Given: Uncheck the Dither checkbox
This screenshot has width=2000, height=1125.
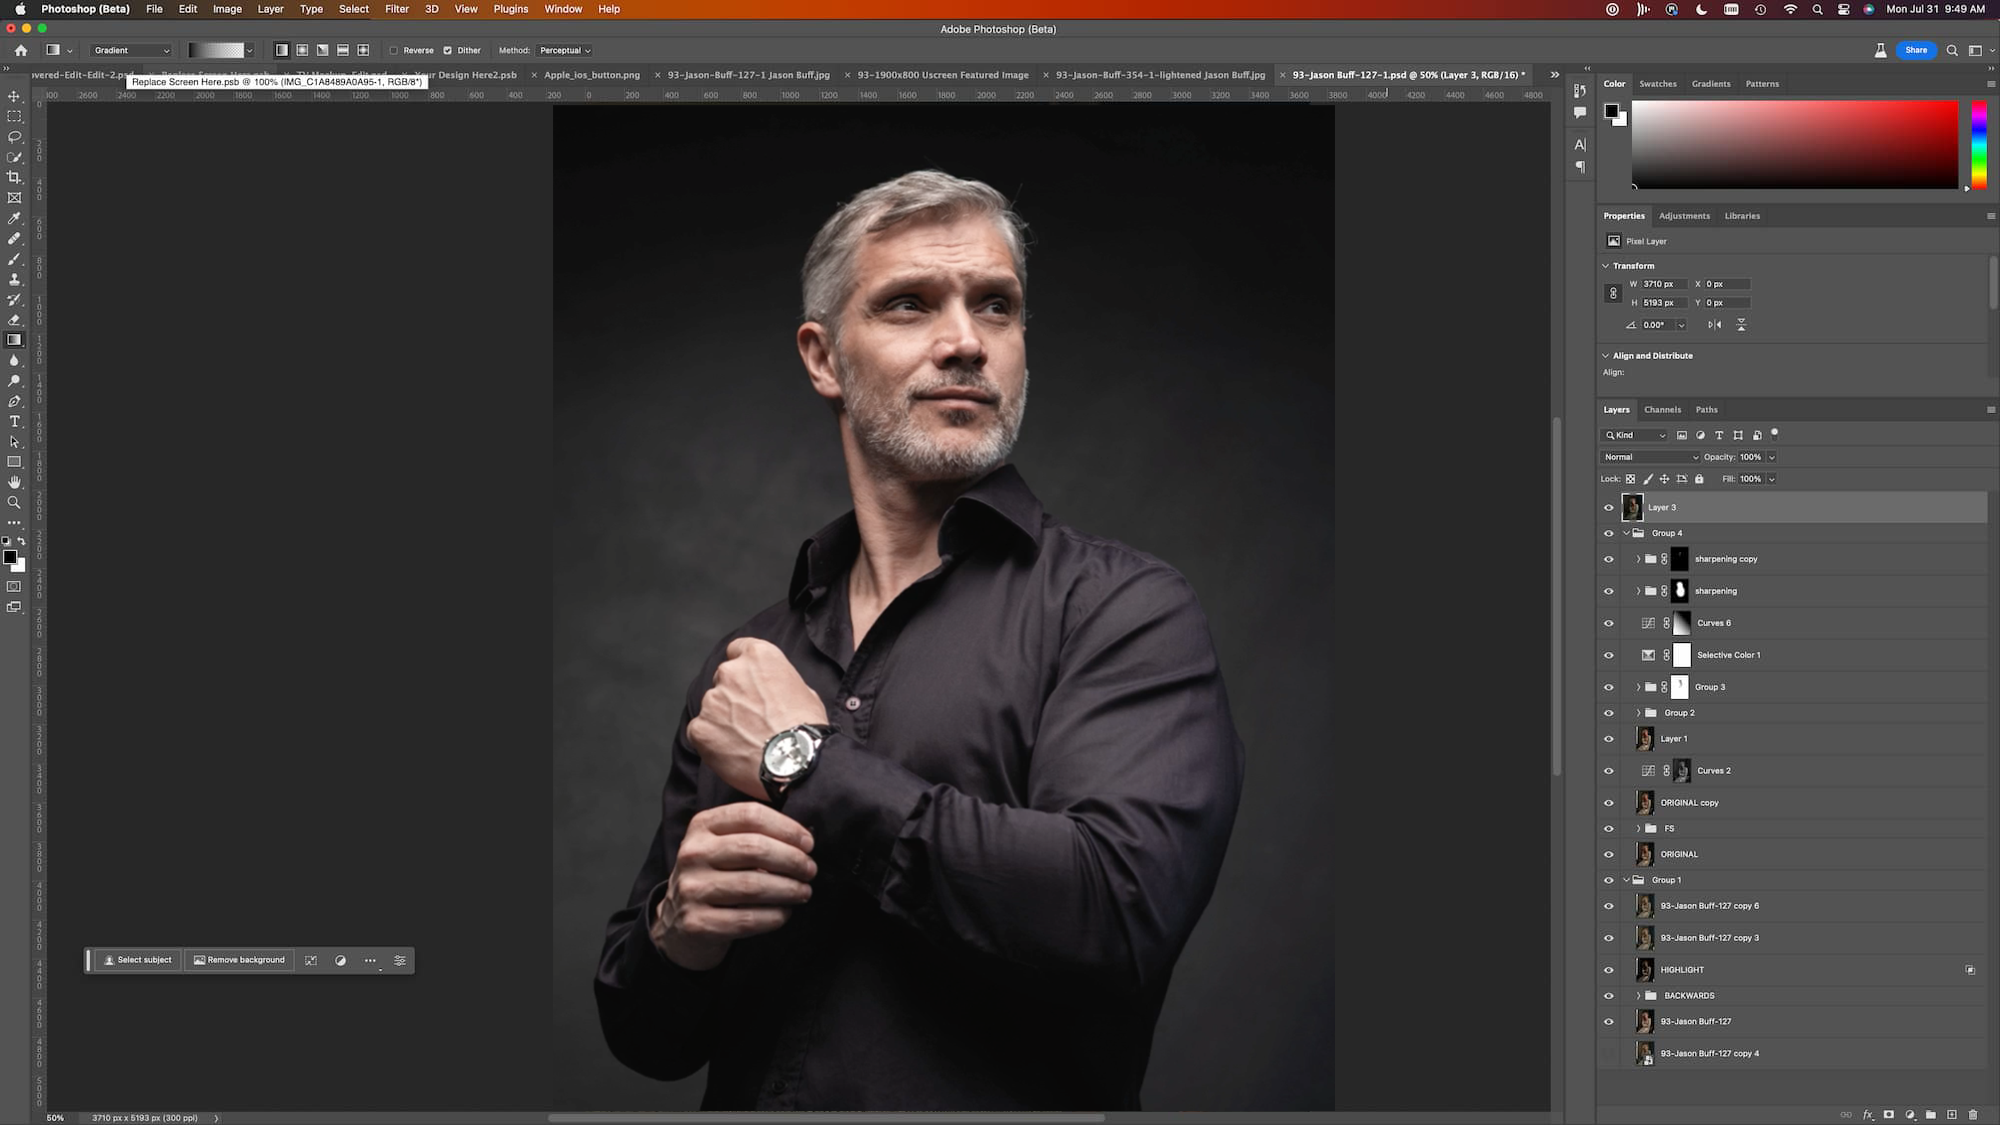Looking at the screenshot, I should pyautogui.click(x=448, y=50).
